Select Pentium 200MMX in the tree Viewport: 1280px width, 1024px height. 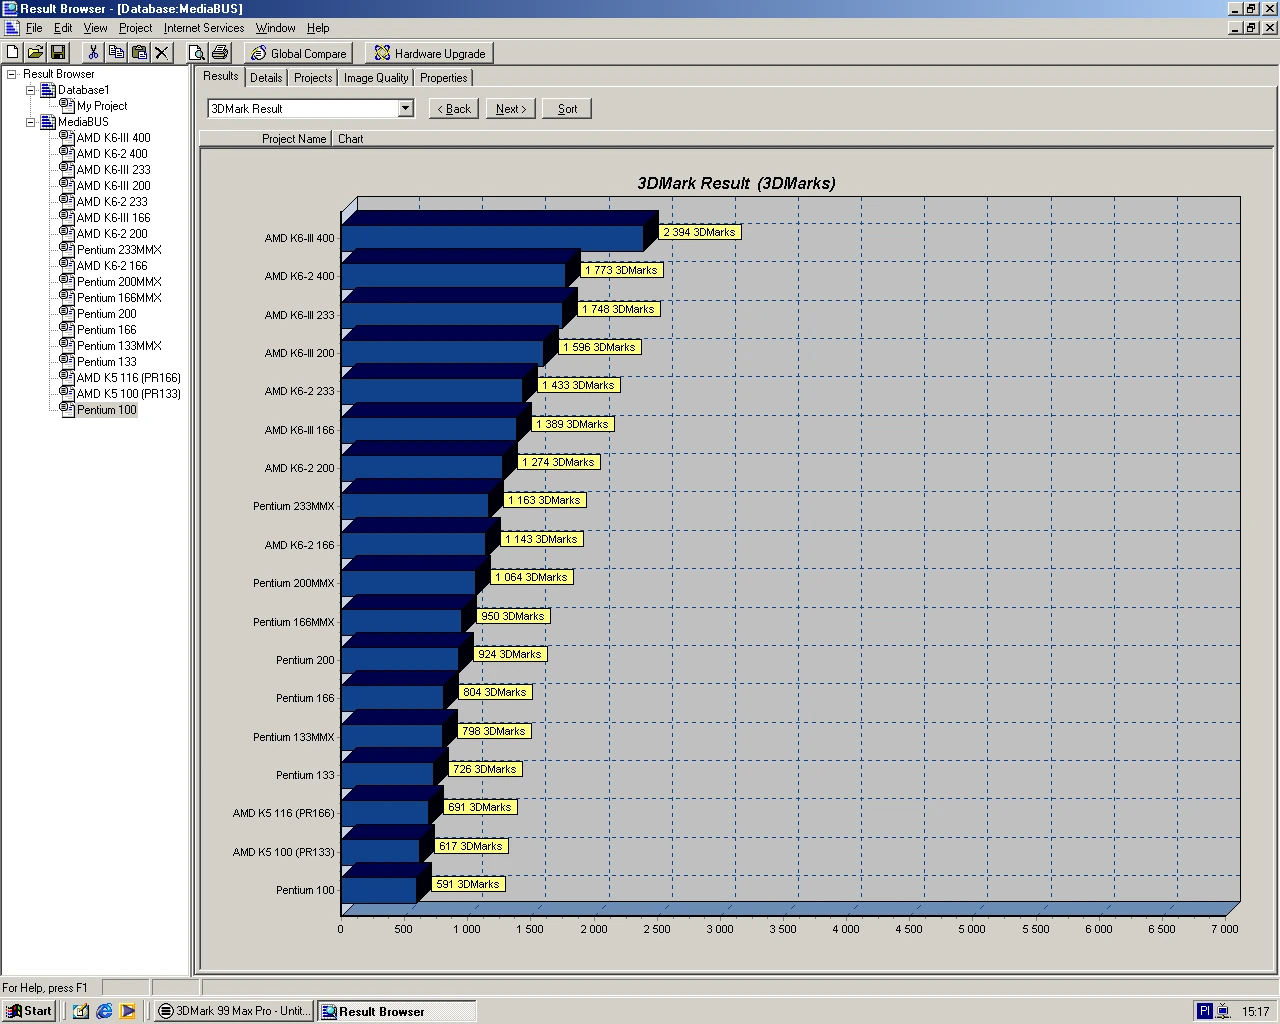(x=119, y=282)
